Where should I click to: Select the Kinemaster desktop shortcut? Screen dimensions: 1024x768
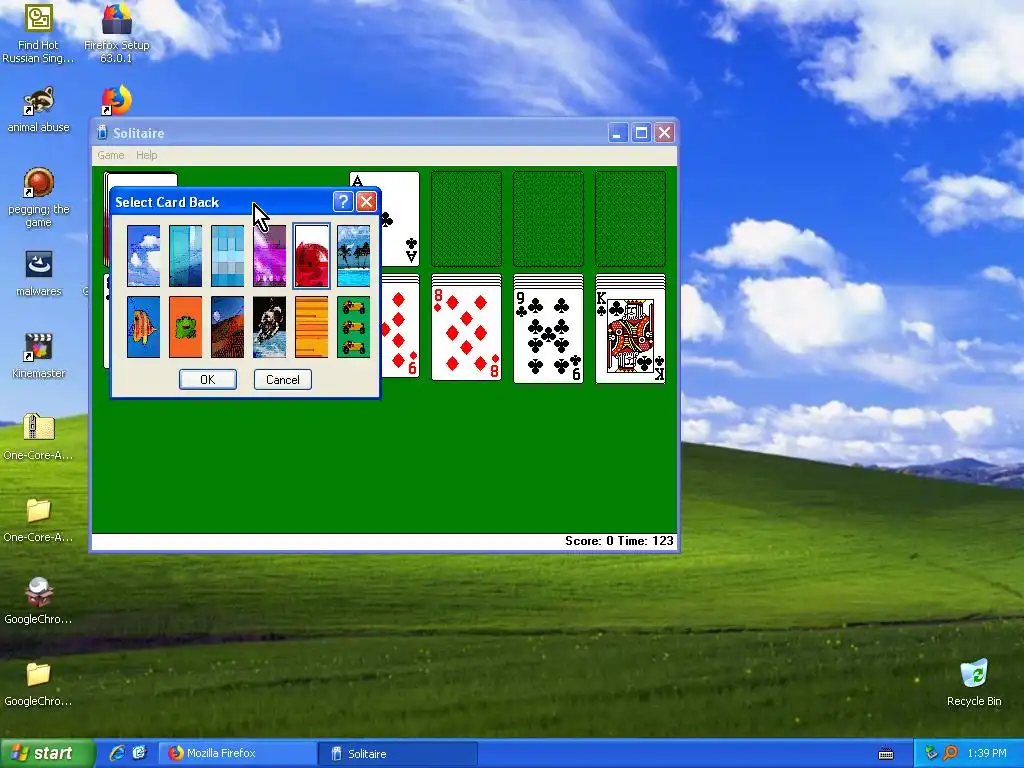[38, 356]
